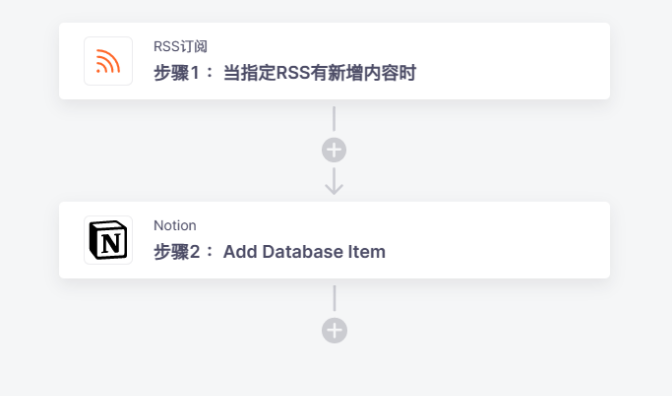Click the downward arrow connector above Notion
The width and height of the screenshot is (672, 396).
[334, 181]
